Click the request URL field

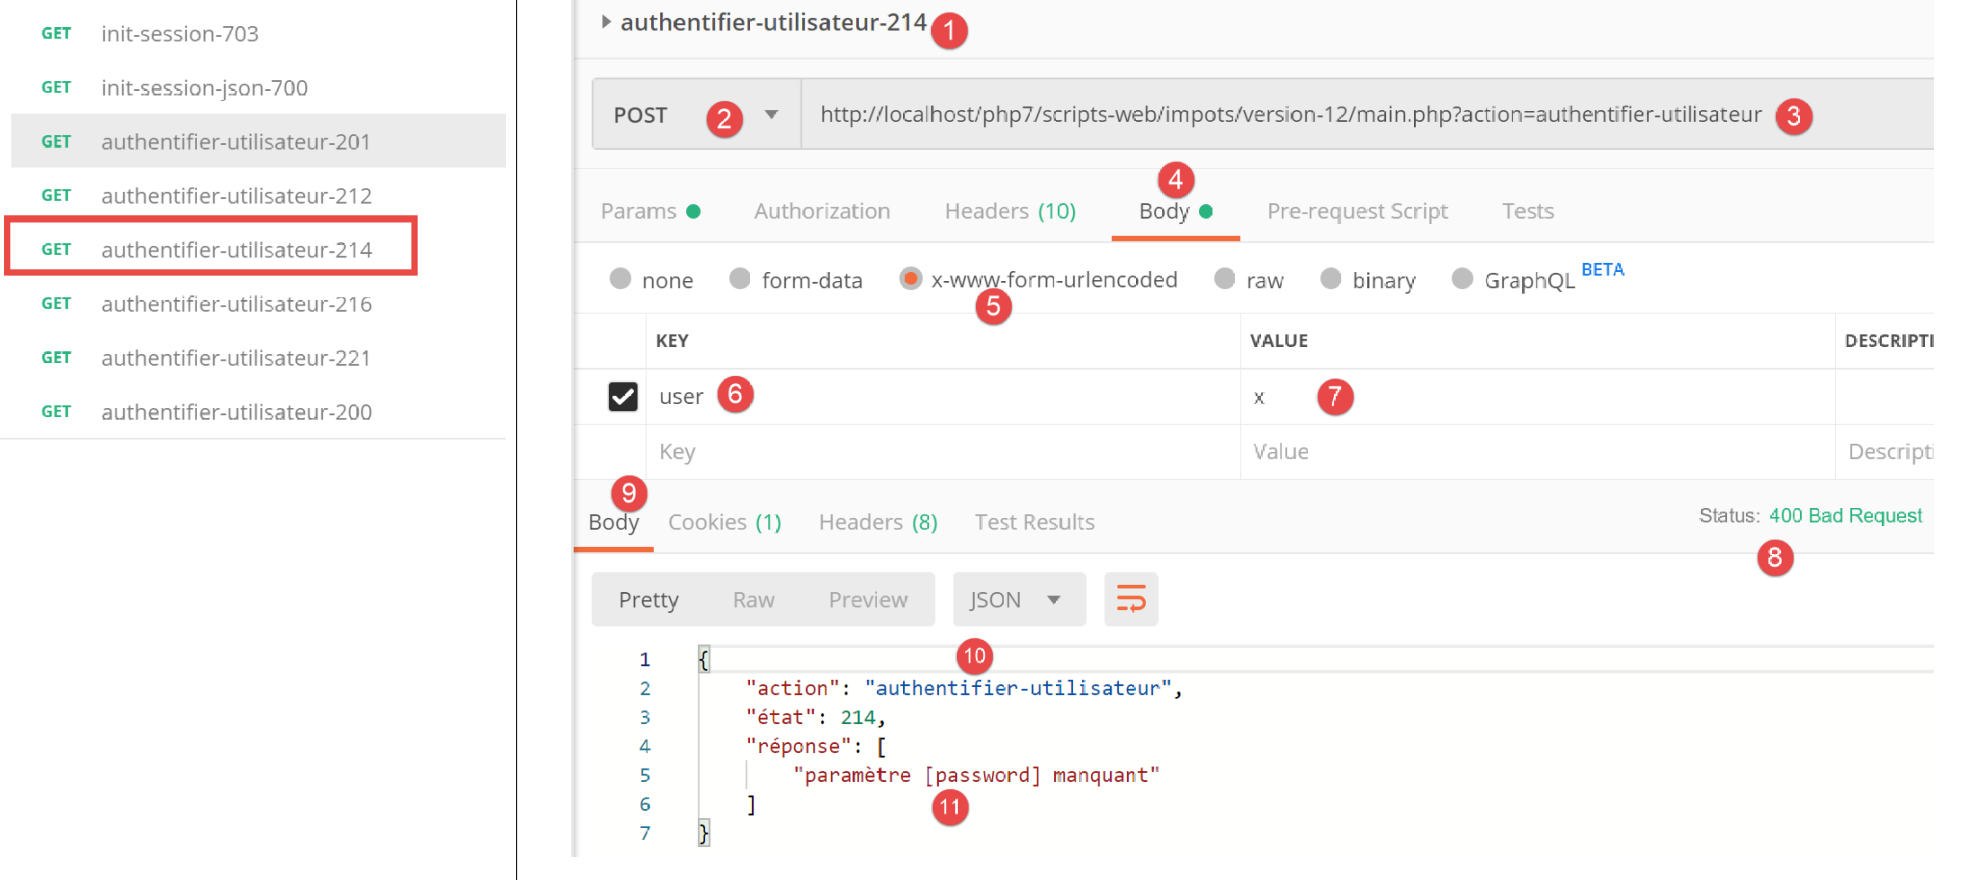point(1290,115)
